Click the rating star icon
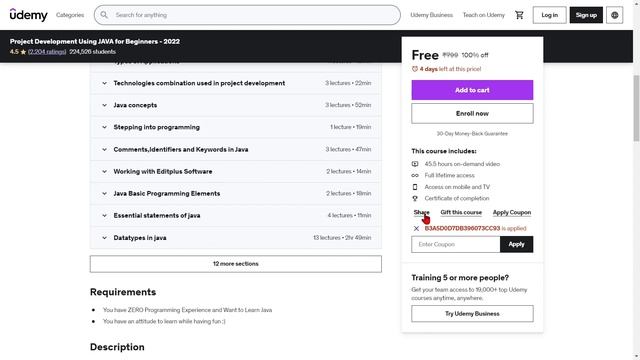The height and width of the screenshot is (360, 640). pyautogui.click(x=23, y=52)
